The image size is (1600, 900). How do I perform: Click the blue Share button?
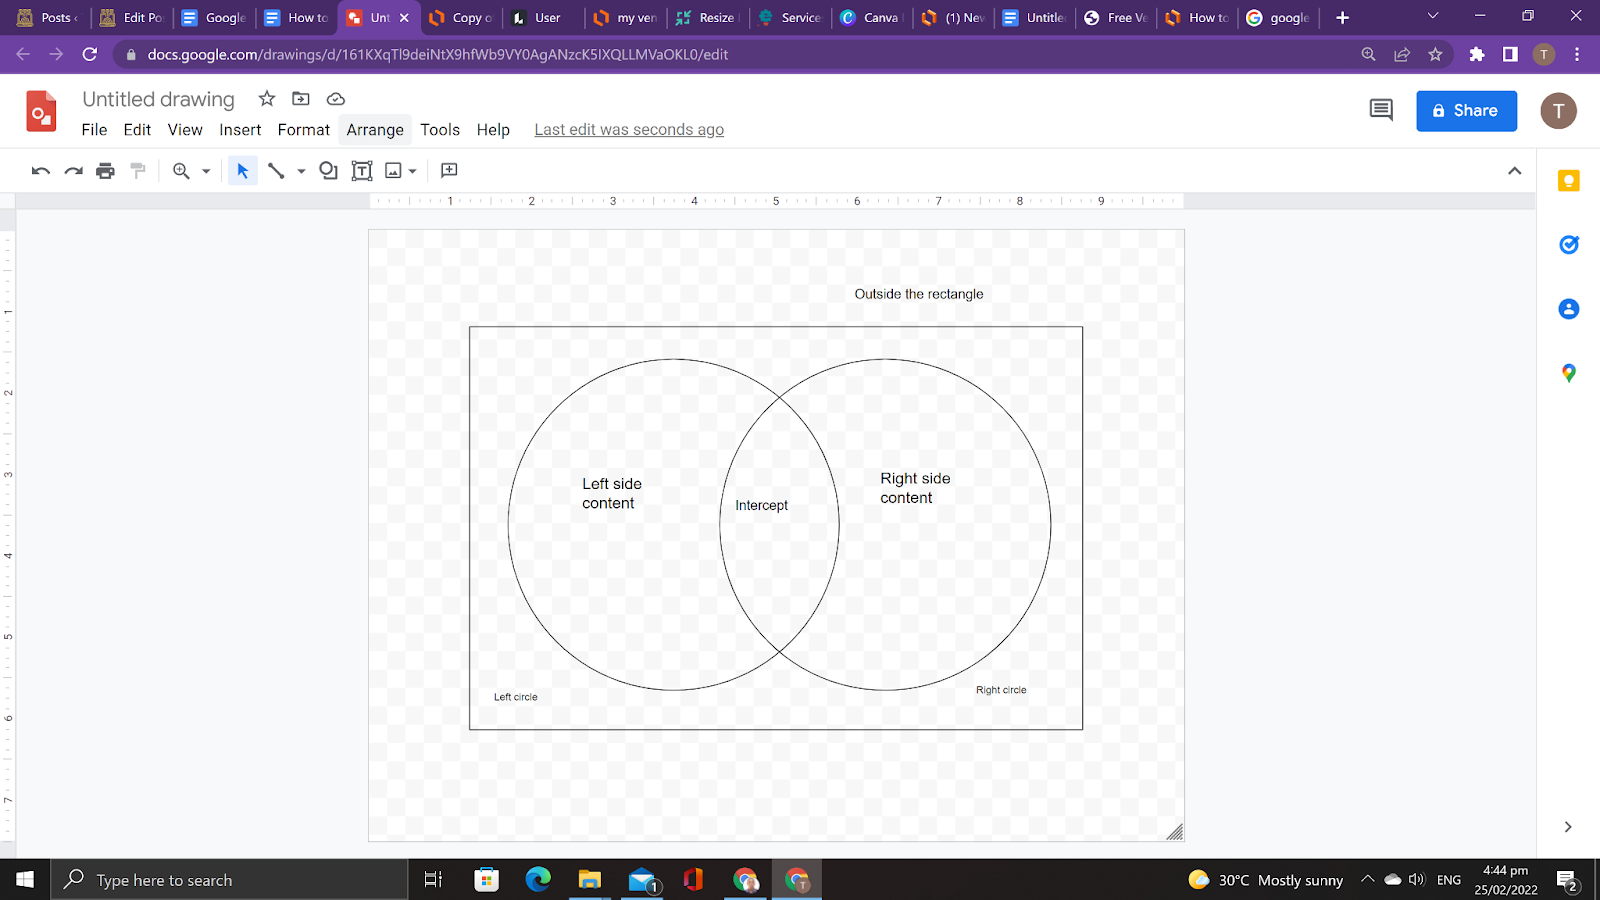[x=1466, y=111]
